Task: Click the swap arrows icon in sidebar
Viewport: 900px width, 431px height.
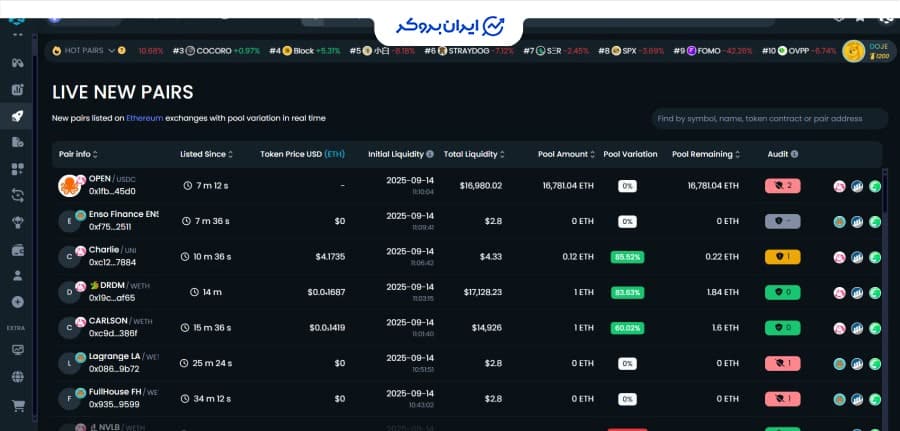Action: pyautogui.click(x=17, y=195)
